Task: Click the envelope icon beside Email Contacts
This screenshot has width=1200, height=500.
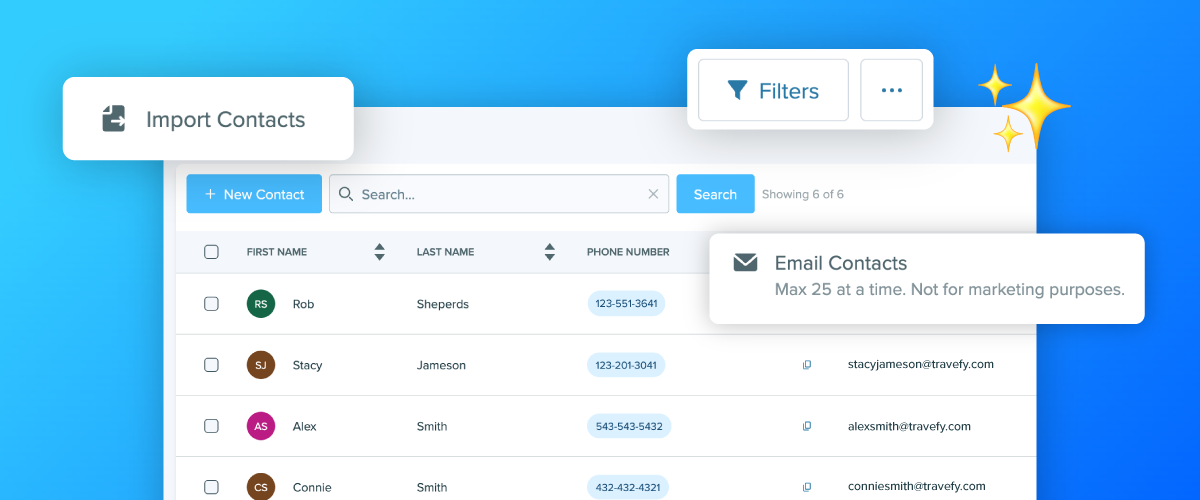Action: pos(745,263)
